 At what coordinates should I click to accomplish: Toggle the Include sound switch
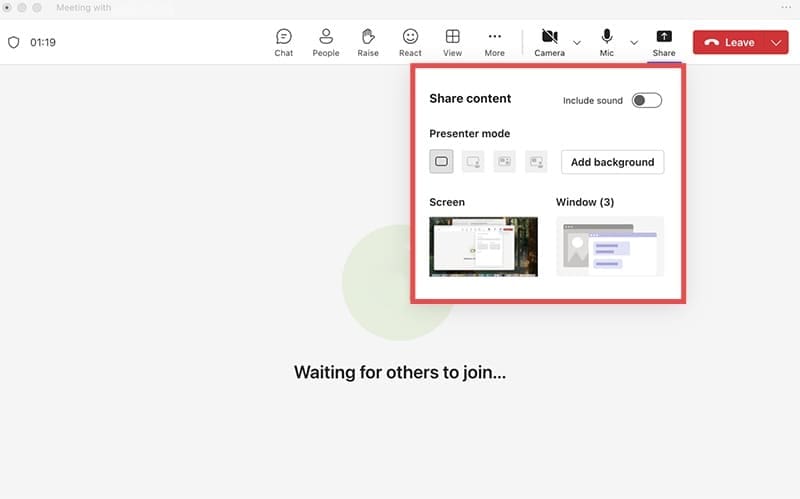[646, 100]
